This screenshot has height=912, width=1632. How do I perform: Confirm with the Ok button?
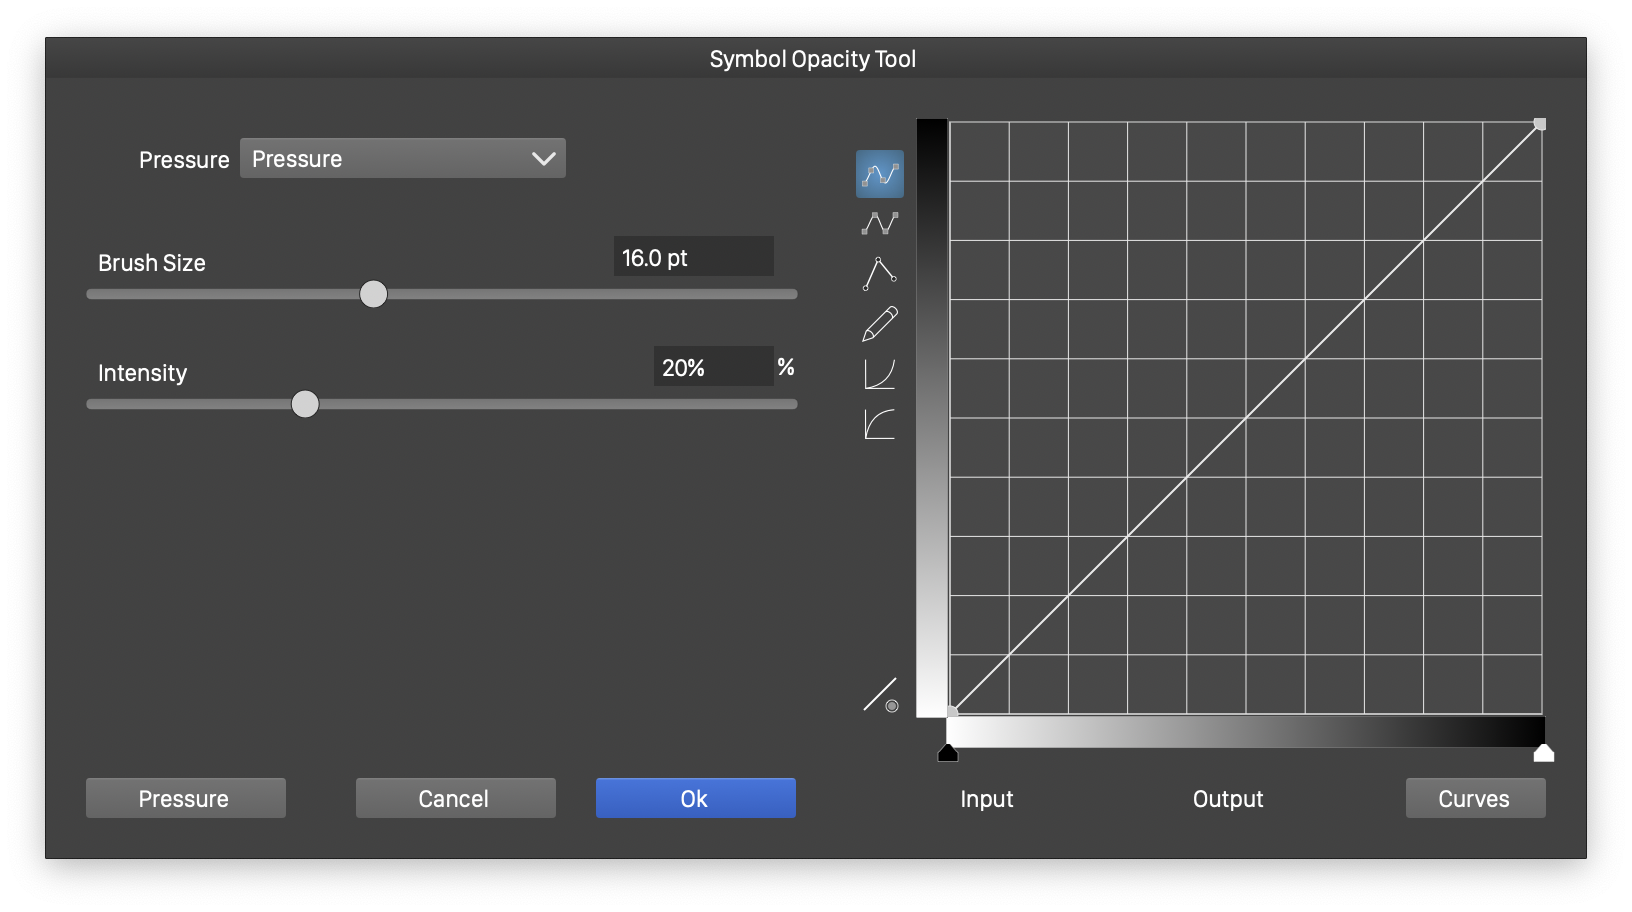(x=696, y=798)
